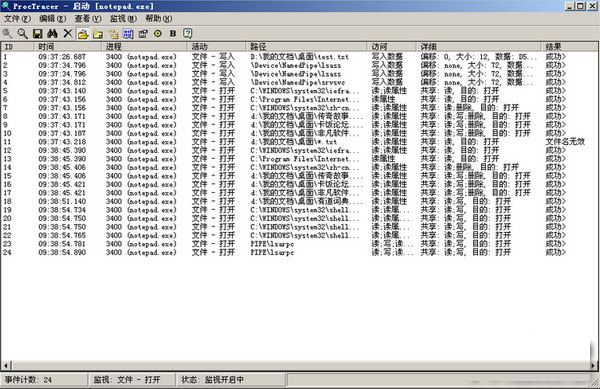Open the 帮助 menu

159,18
